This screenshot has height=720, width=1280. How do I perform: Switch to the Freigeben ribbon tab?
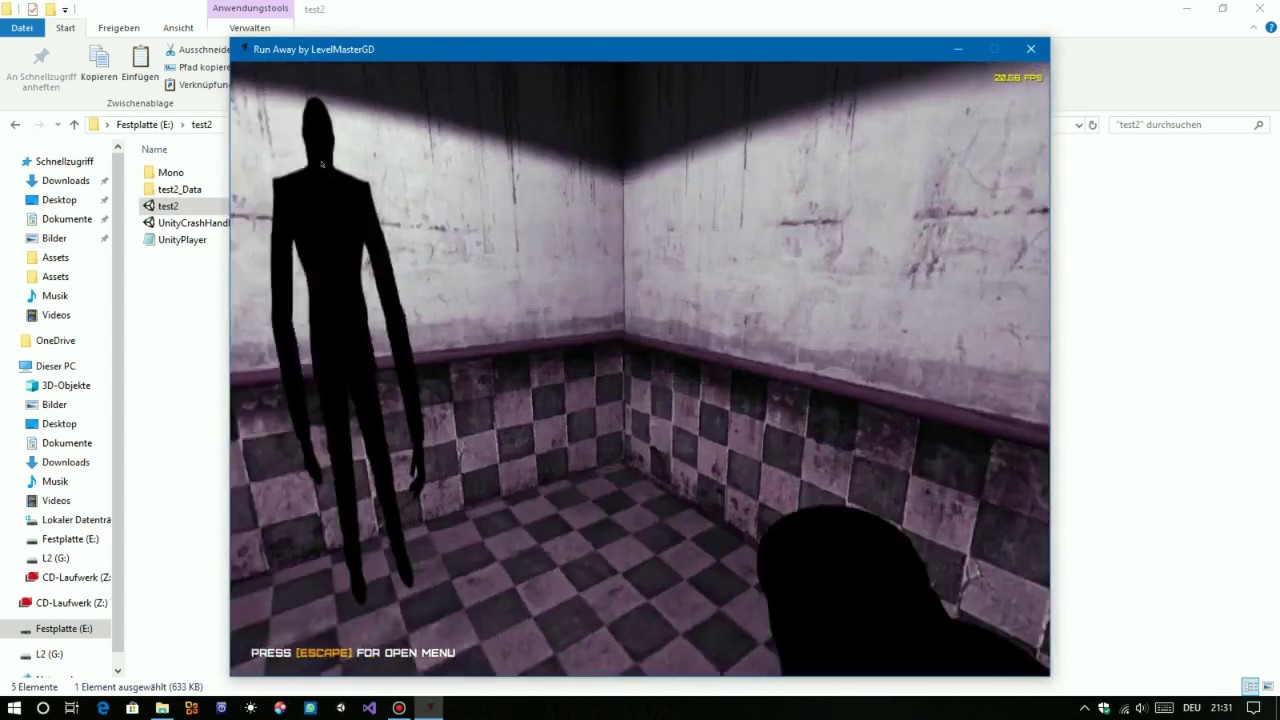[119, 28]
